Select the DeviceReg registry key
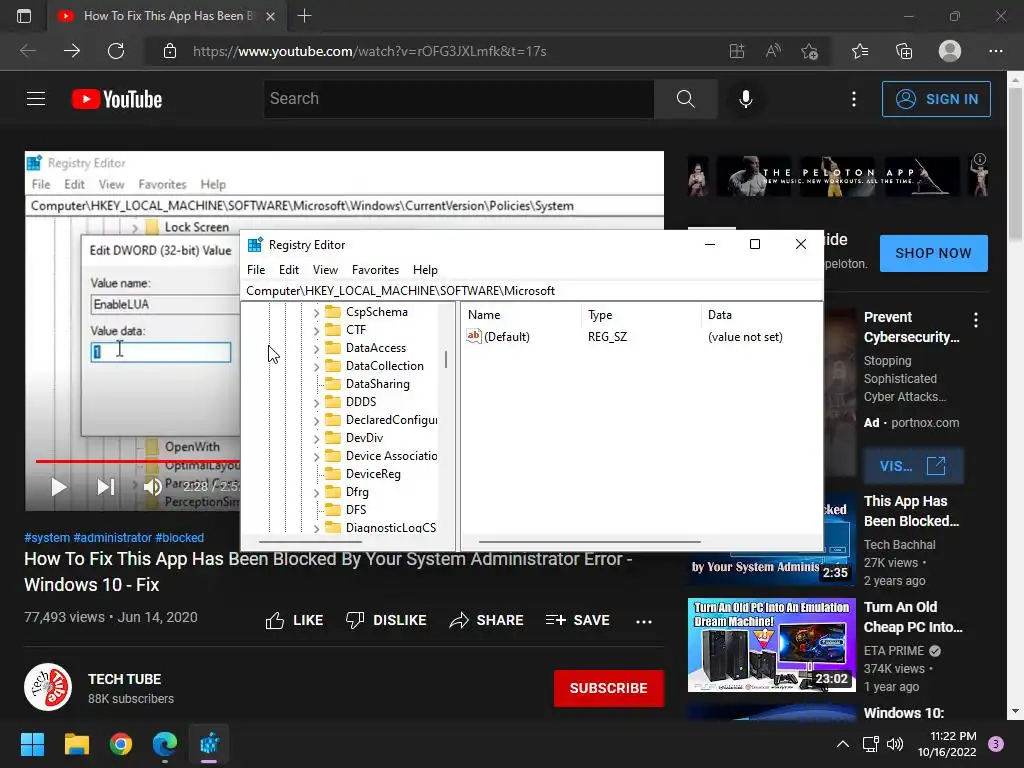Viewport: 1024px width, 768px height. (x=373, y=474)
